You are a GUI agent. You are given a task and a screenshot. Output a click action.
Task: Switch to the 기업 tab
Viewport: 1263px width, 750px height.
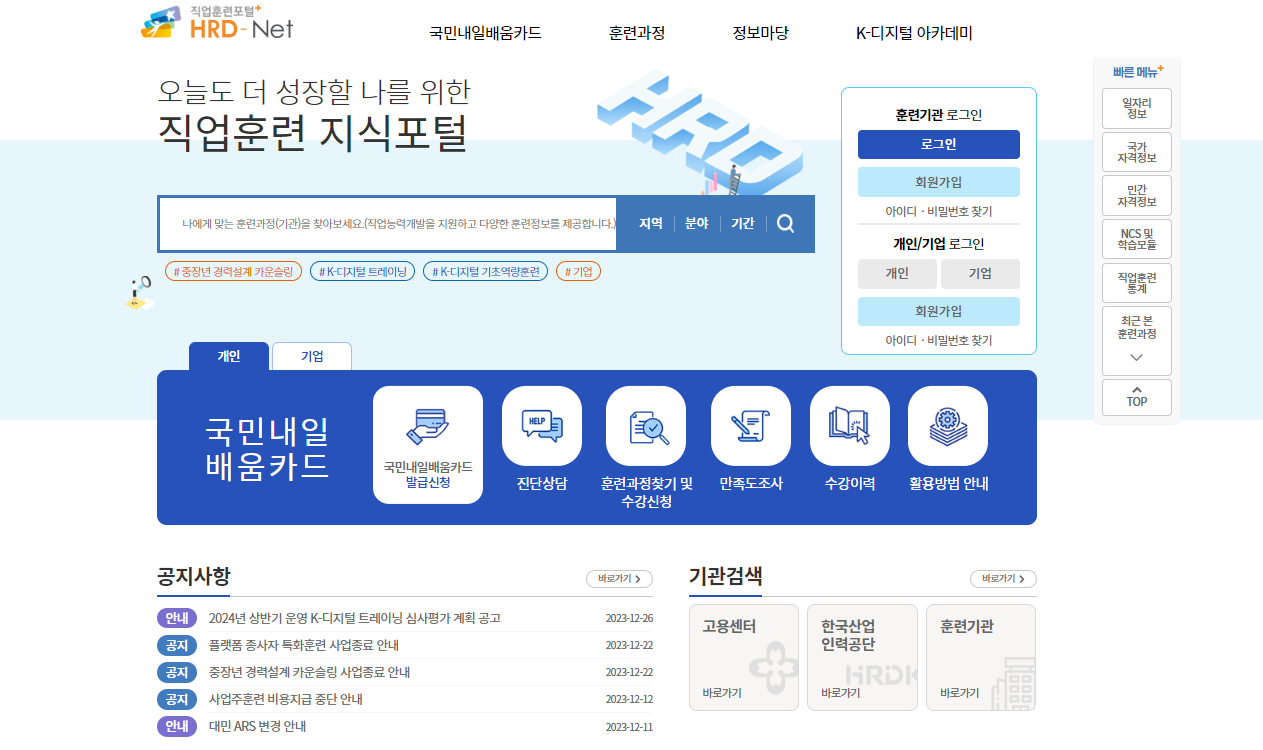coord(311,356)
